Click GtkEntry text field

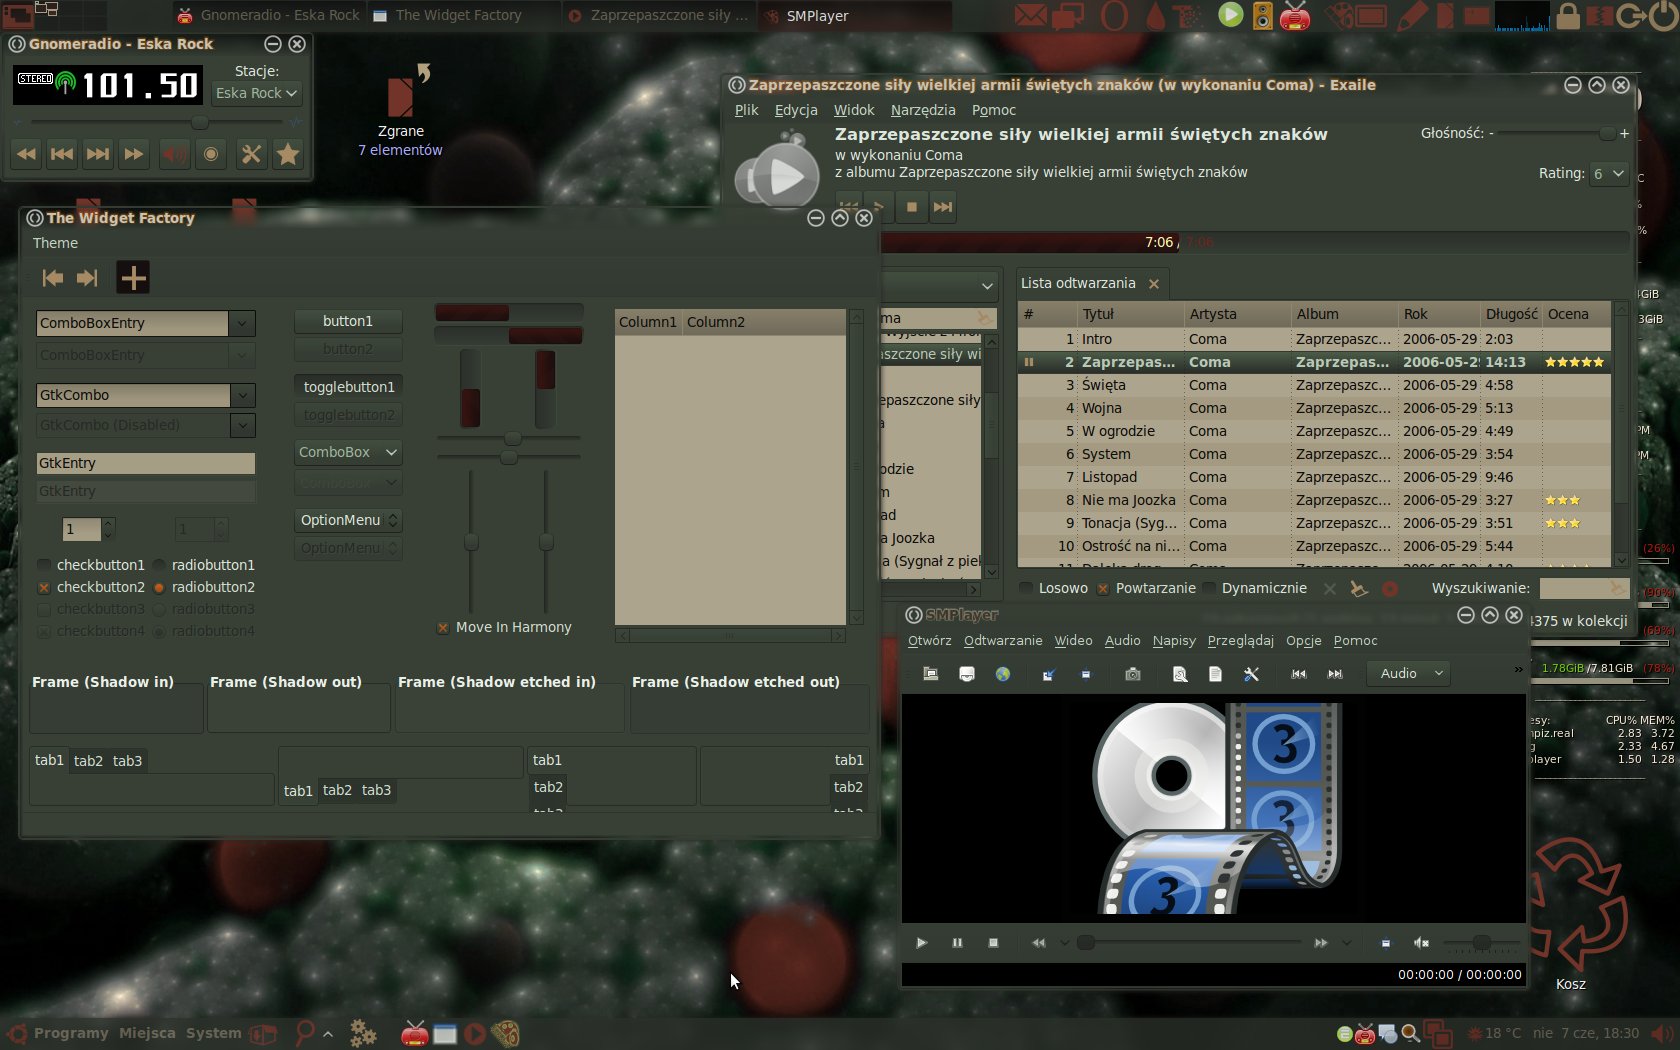146,463
